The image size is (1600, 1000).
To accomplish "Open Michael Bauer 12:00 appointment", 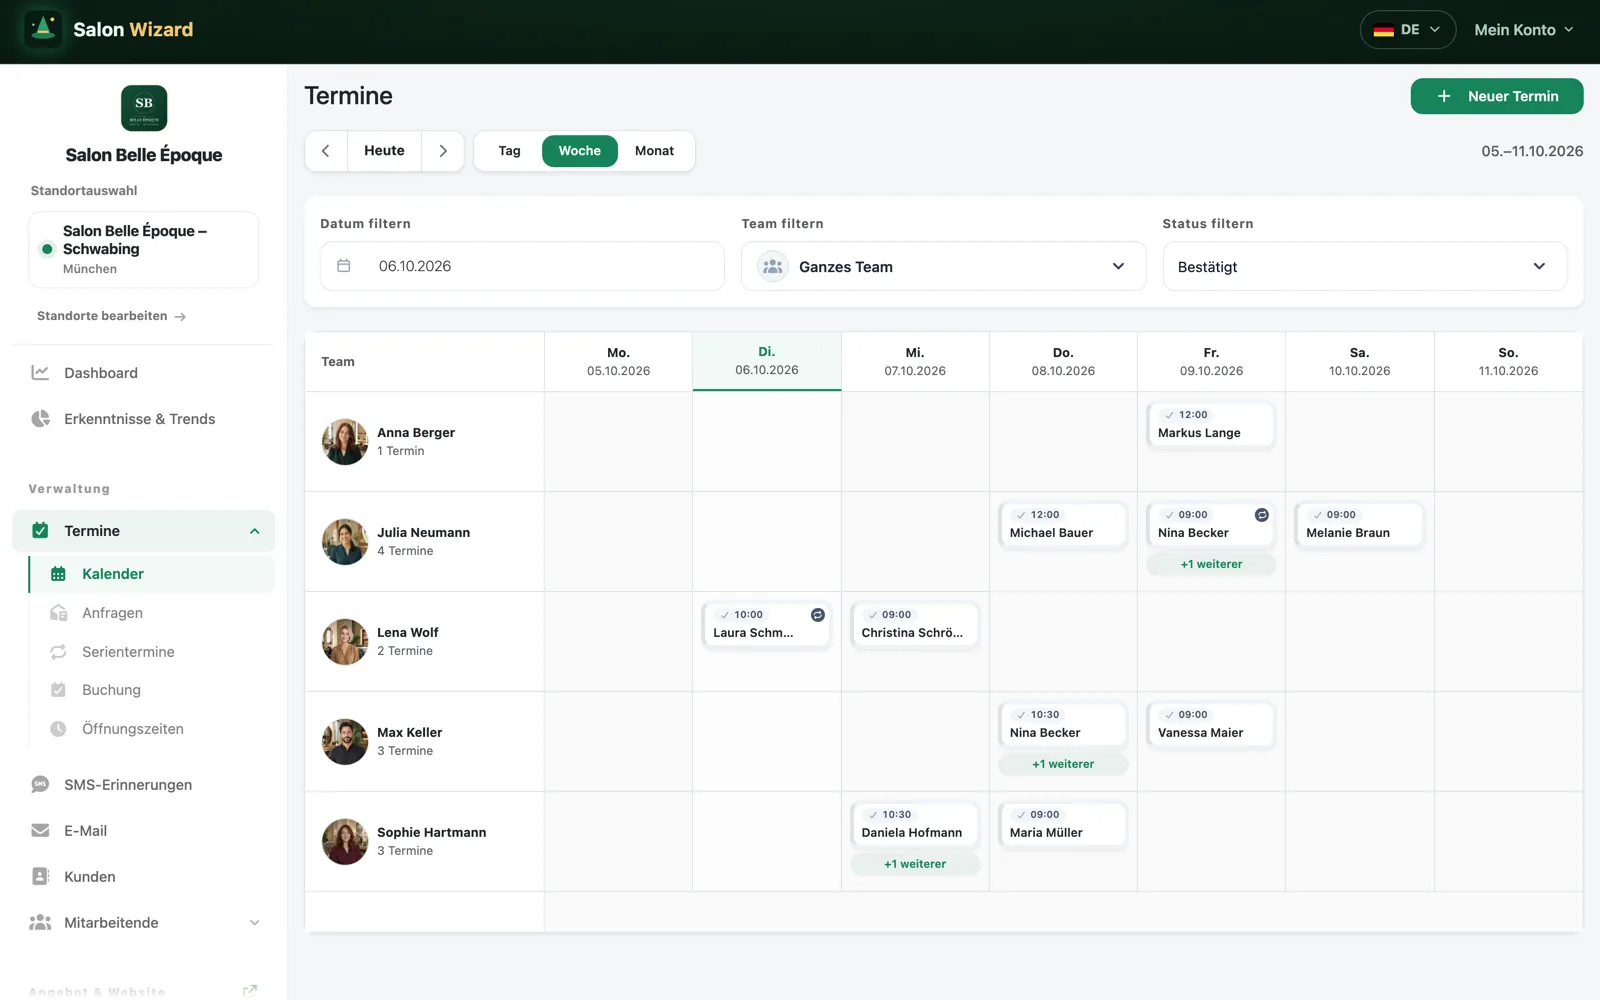I will (x=1063, y=525).
